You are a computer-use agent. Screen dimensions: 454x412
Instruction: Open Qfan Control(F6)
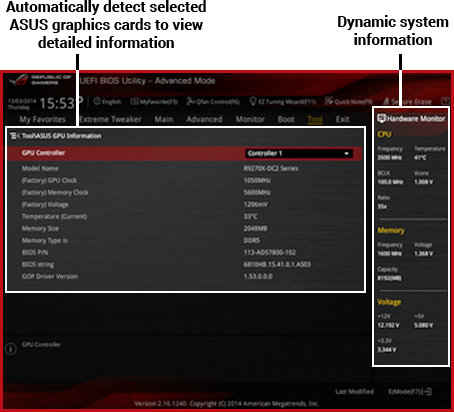[x=213, y=101]
